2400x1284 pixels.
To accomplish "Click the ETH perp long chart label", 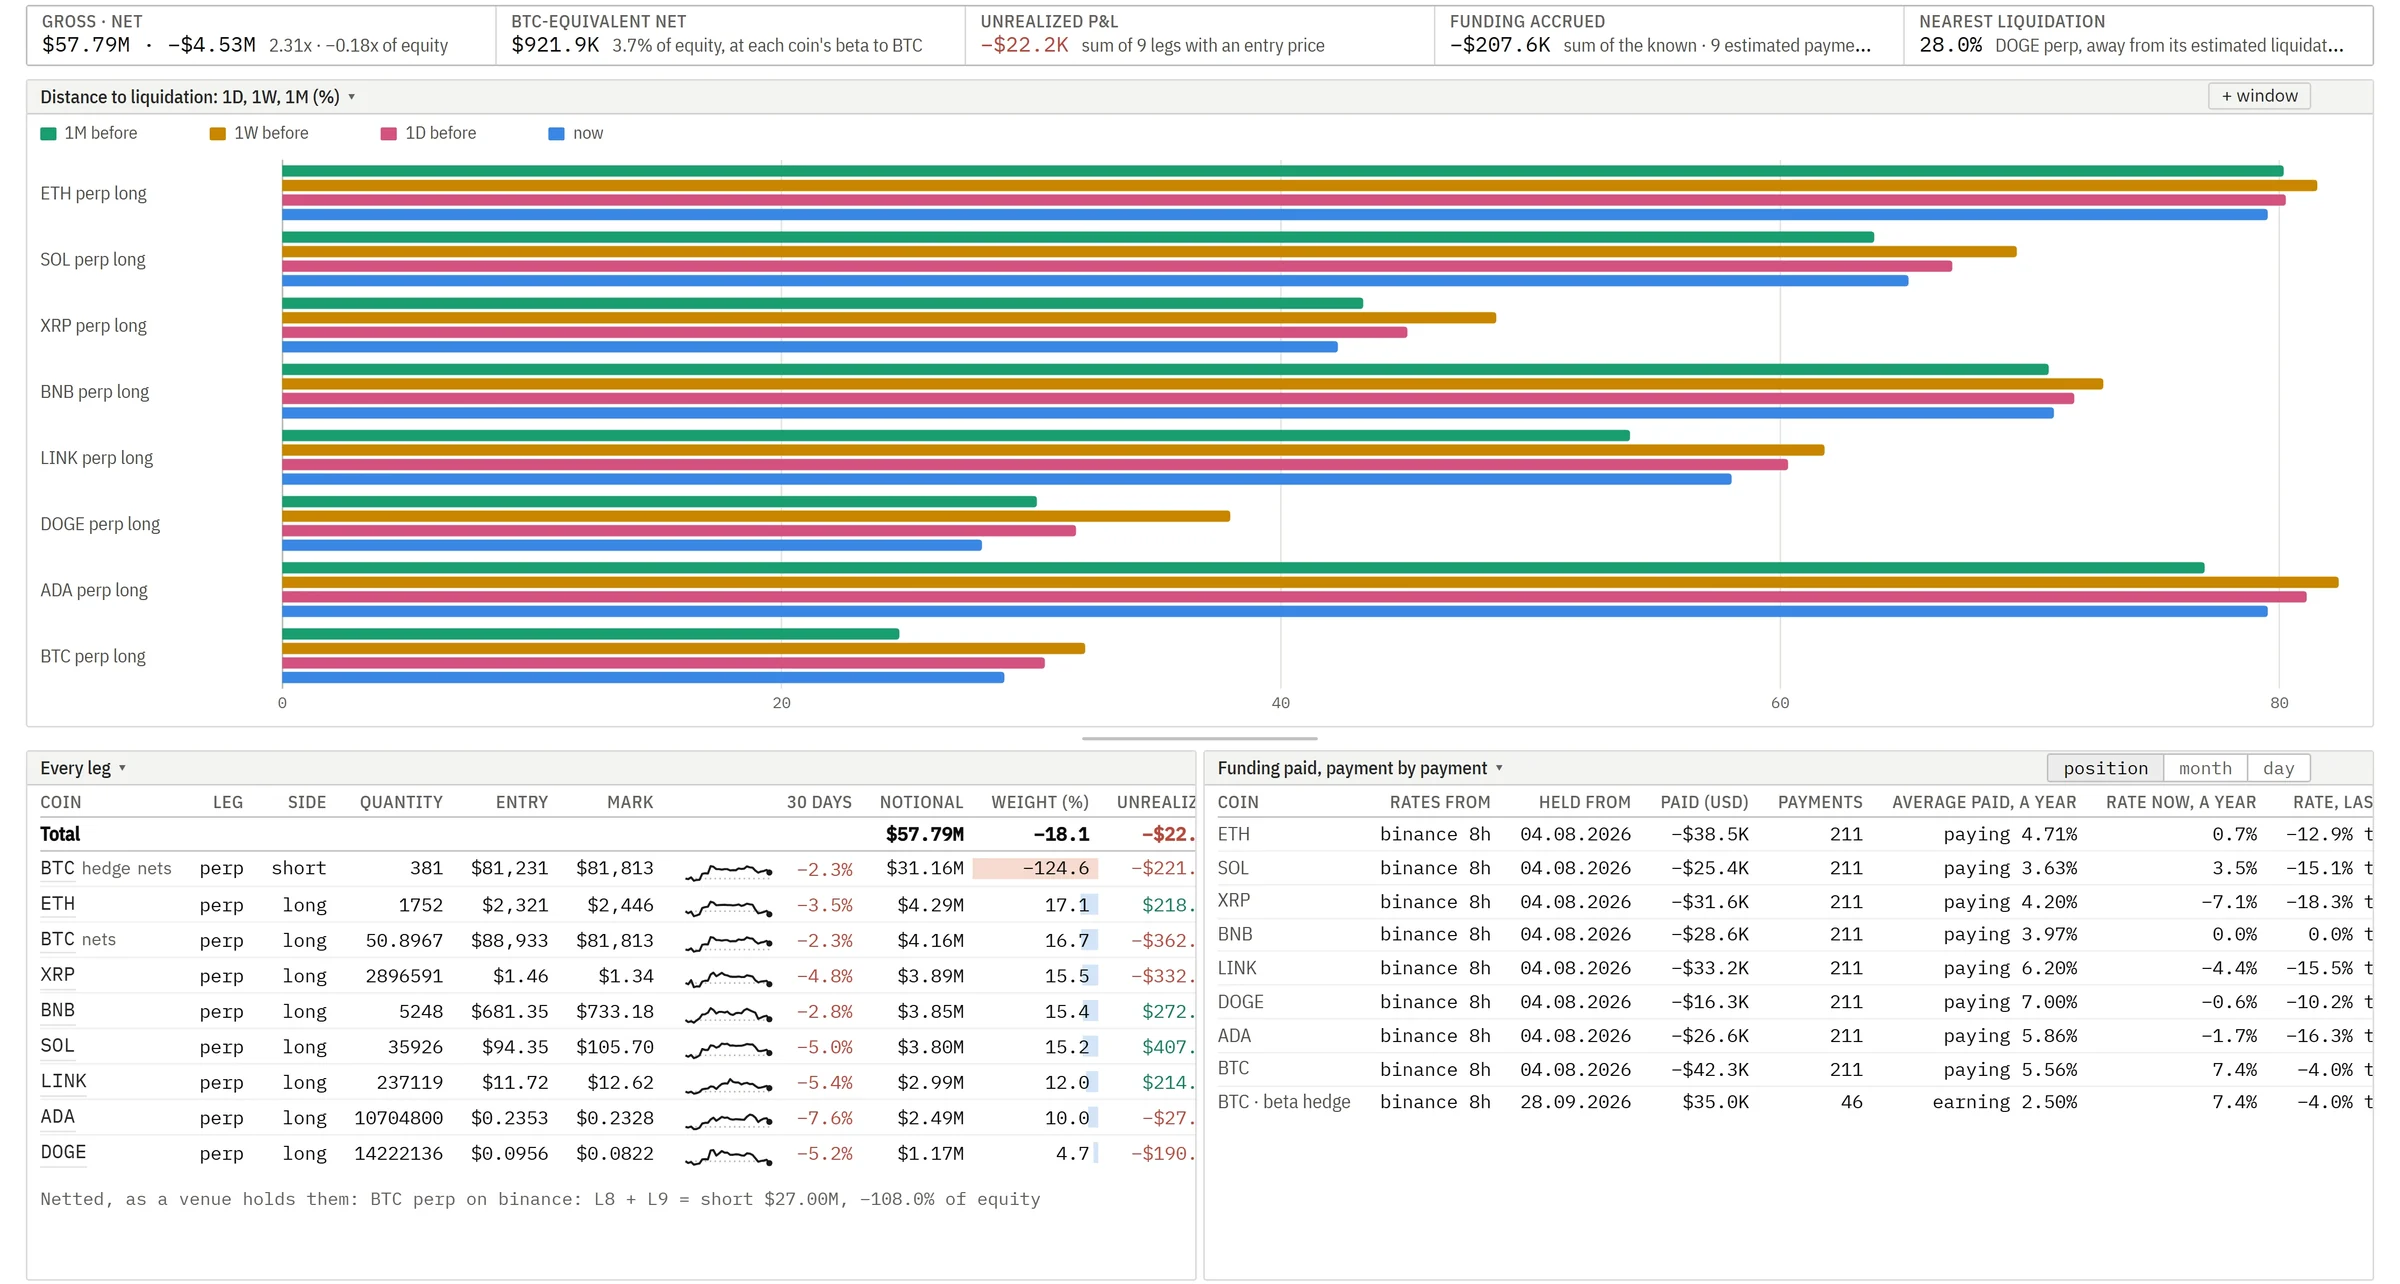I will click(x=93, y=193).
